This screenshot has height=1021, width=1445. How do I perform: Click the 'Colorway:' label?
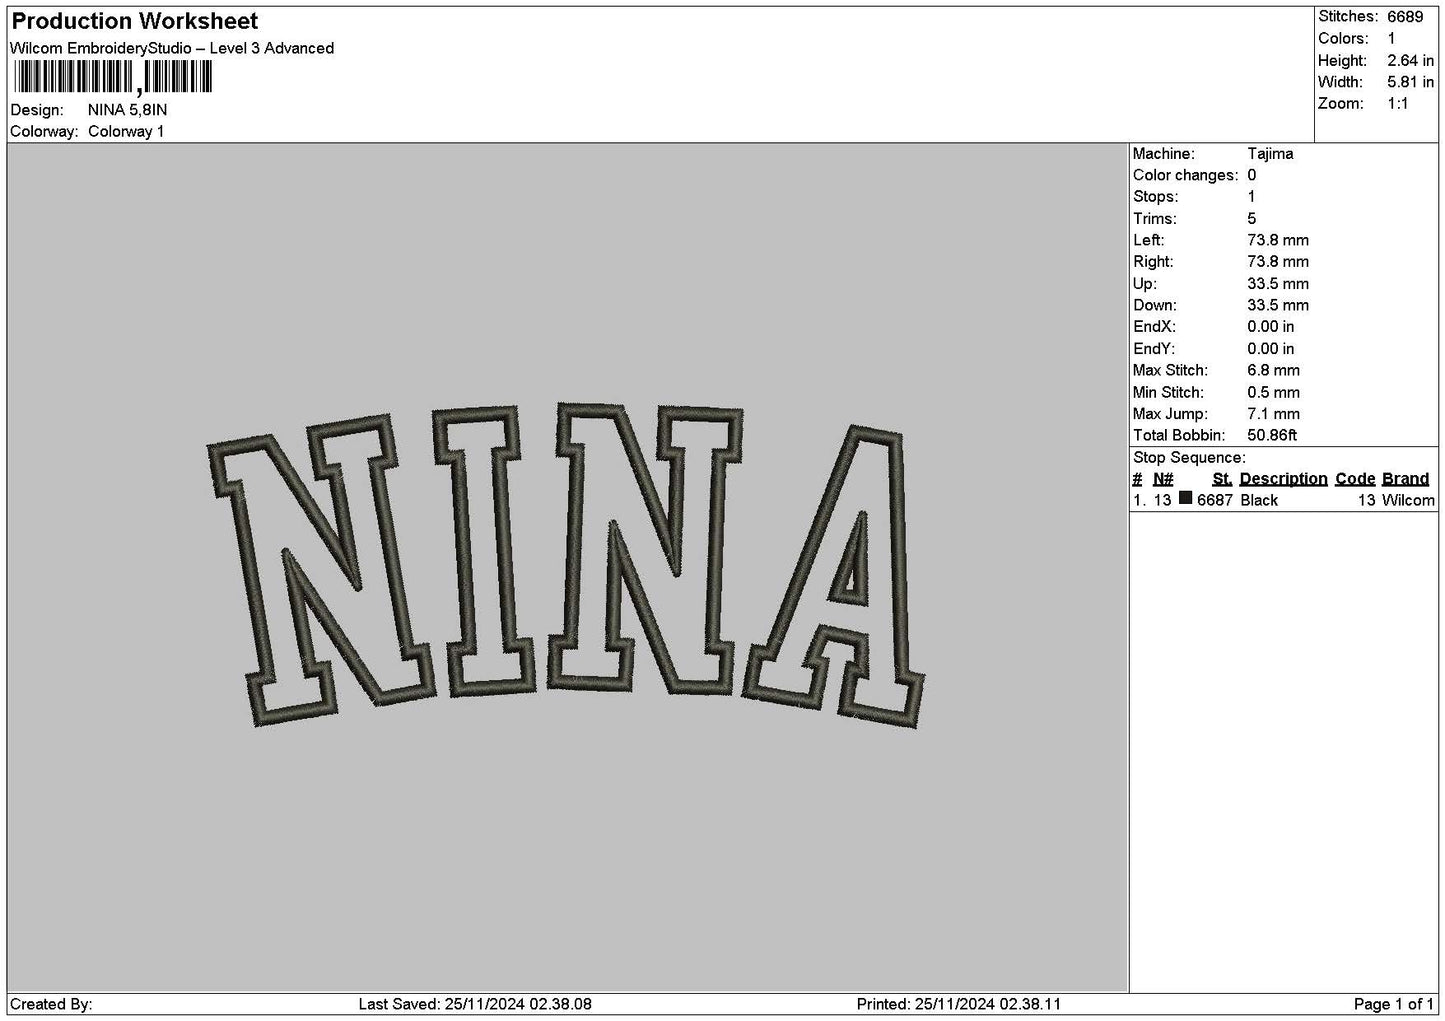pyautogui.click(x=44, y=132)
